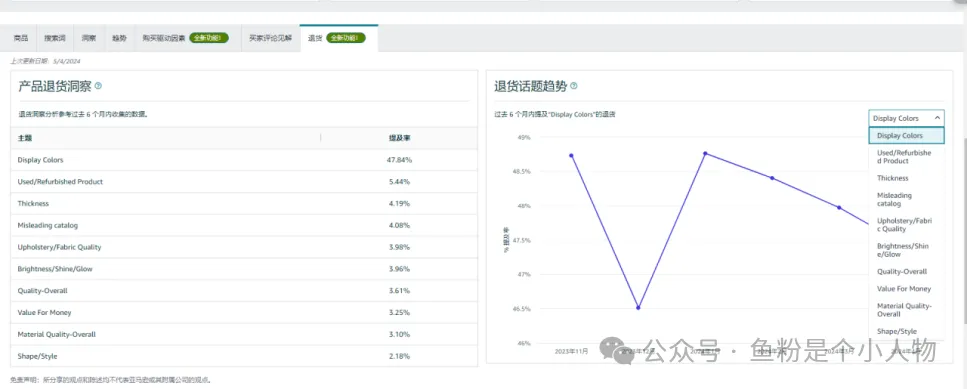Select Misleading catalog from the dropdown list
967x389 pixels.
tap(906, 199)
